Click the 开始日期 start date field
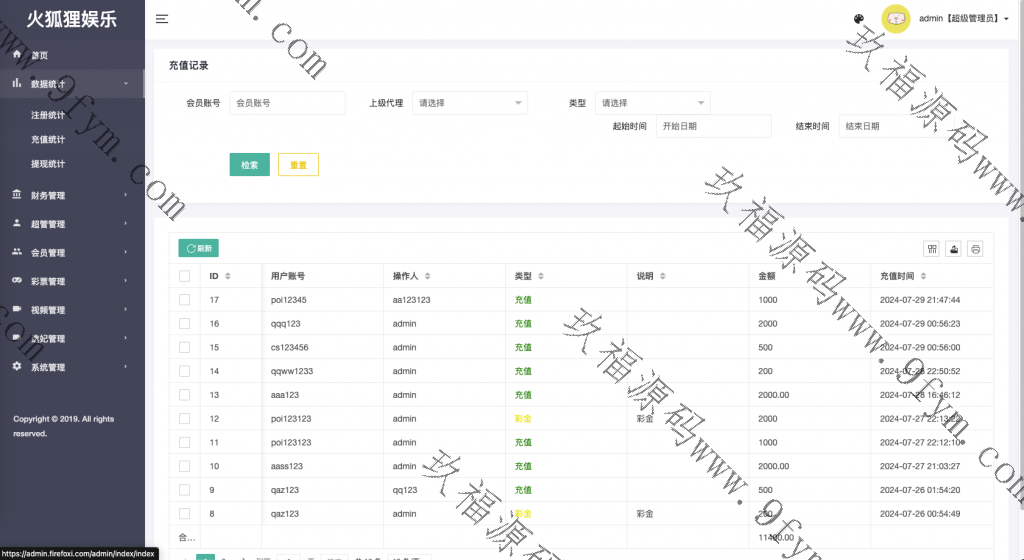Screen dimensions: 1024x560 tap(713, 126)
